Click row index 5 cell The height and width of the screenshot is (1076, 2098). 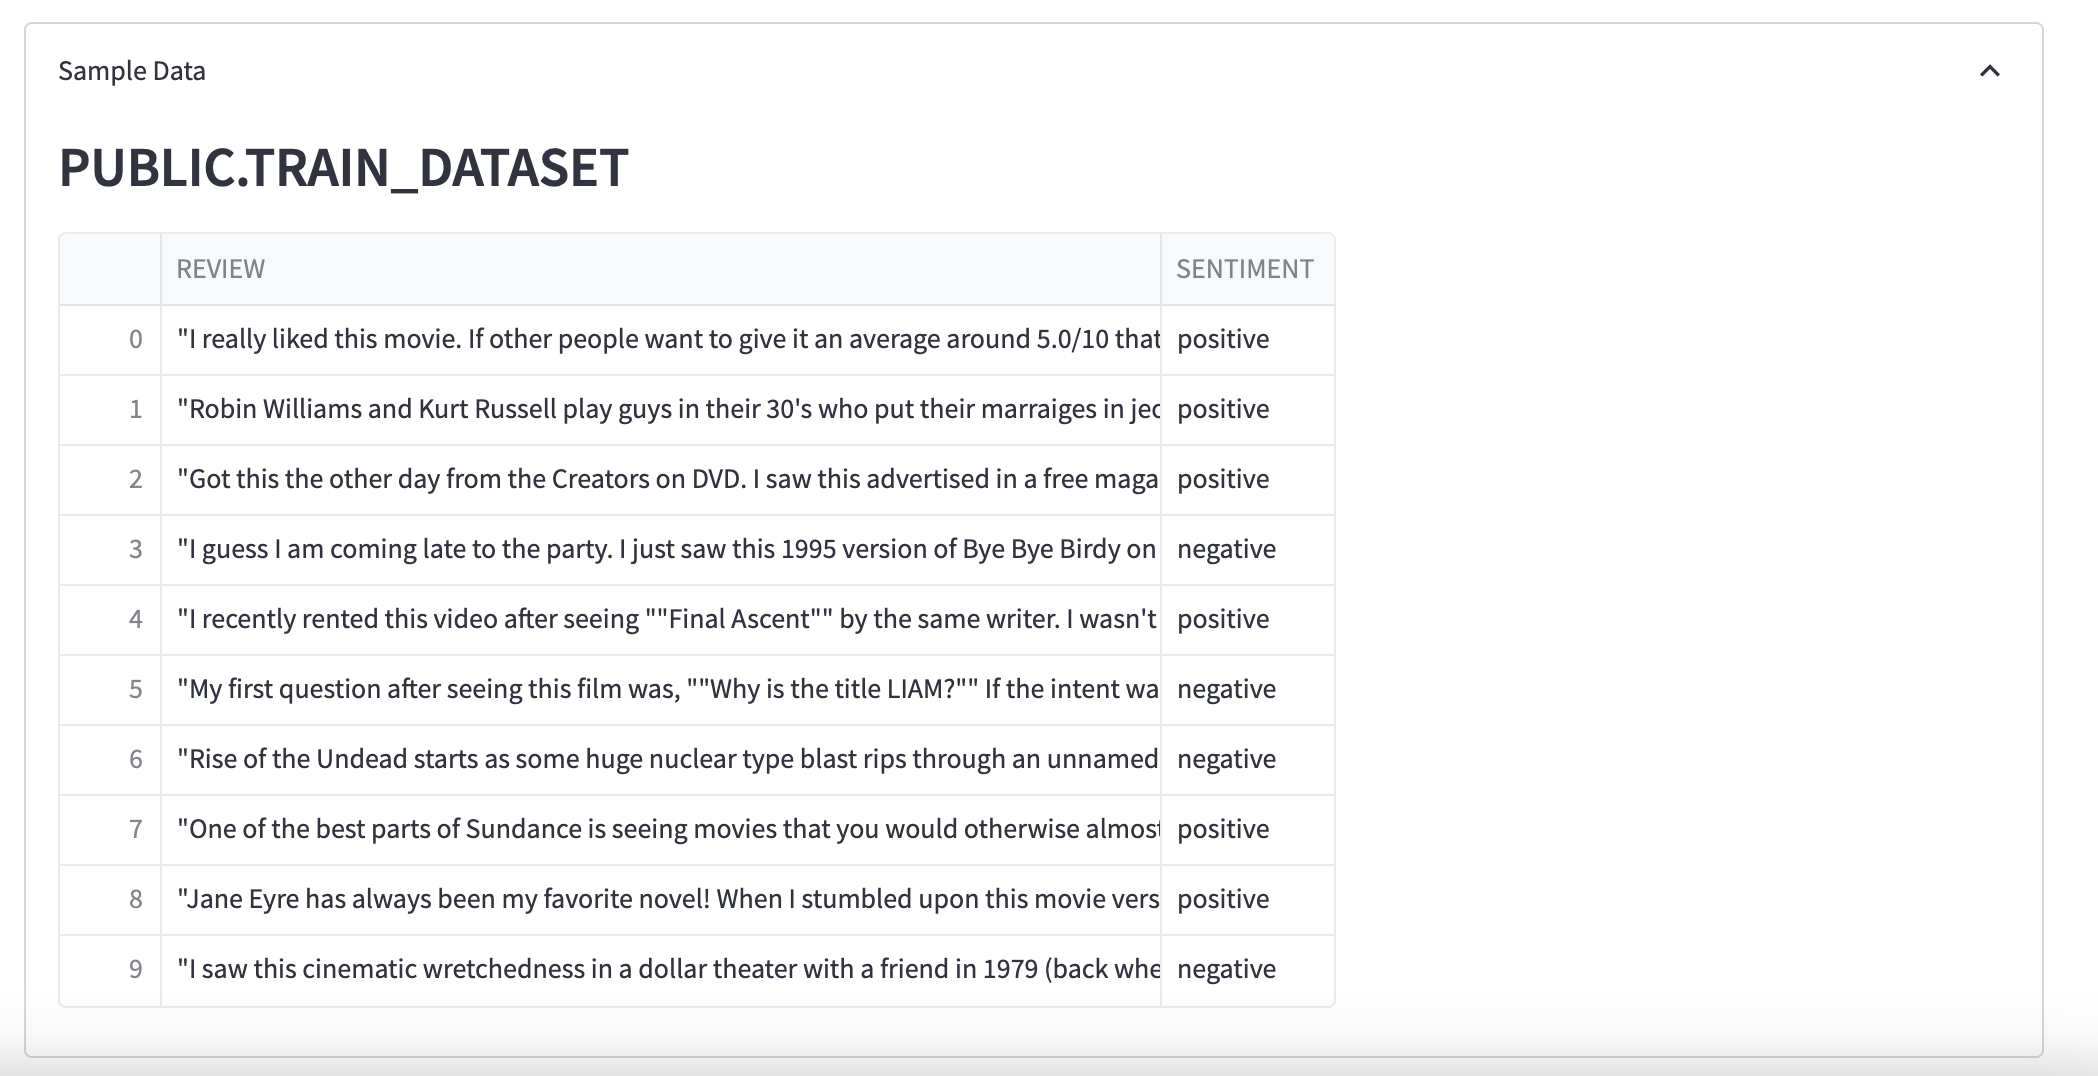[111, 689]
